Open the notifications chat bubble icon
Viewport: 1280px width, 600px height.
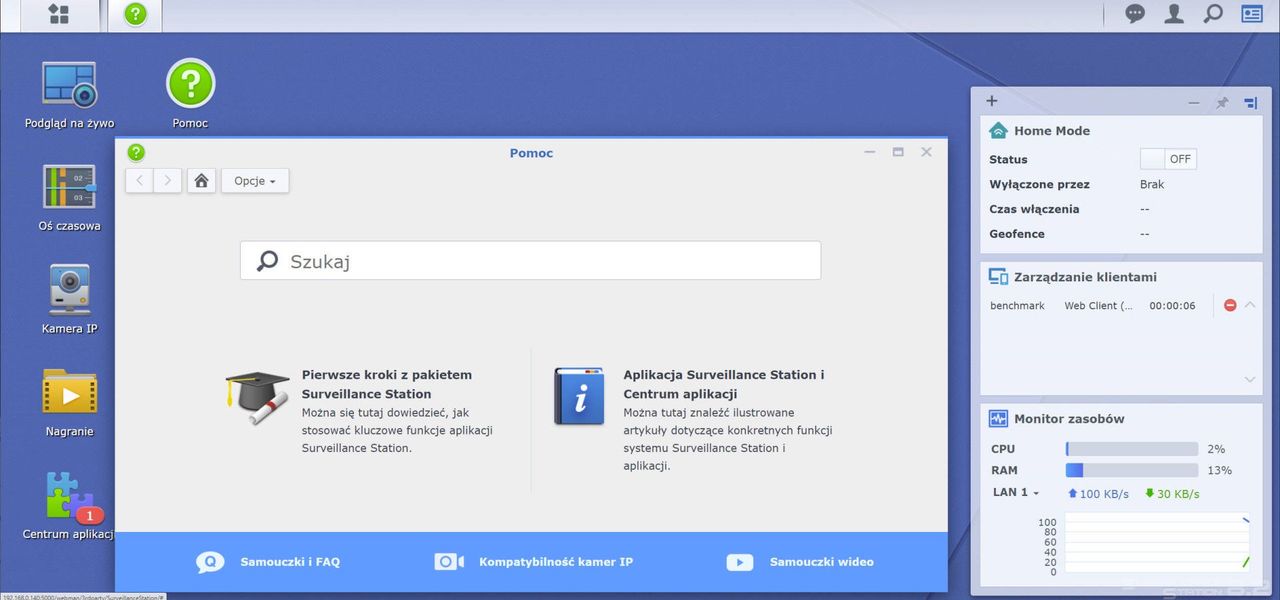click(1135, 14)
